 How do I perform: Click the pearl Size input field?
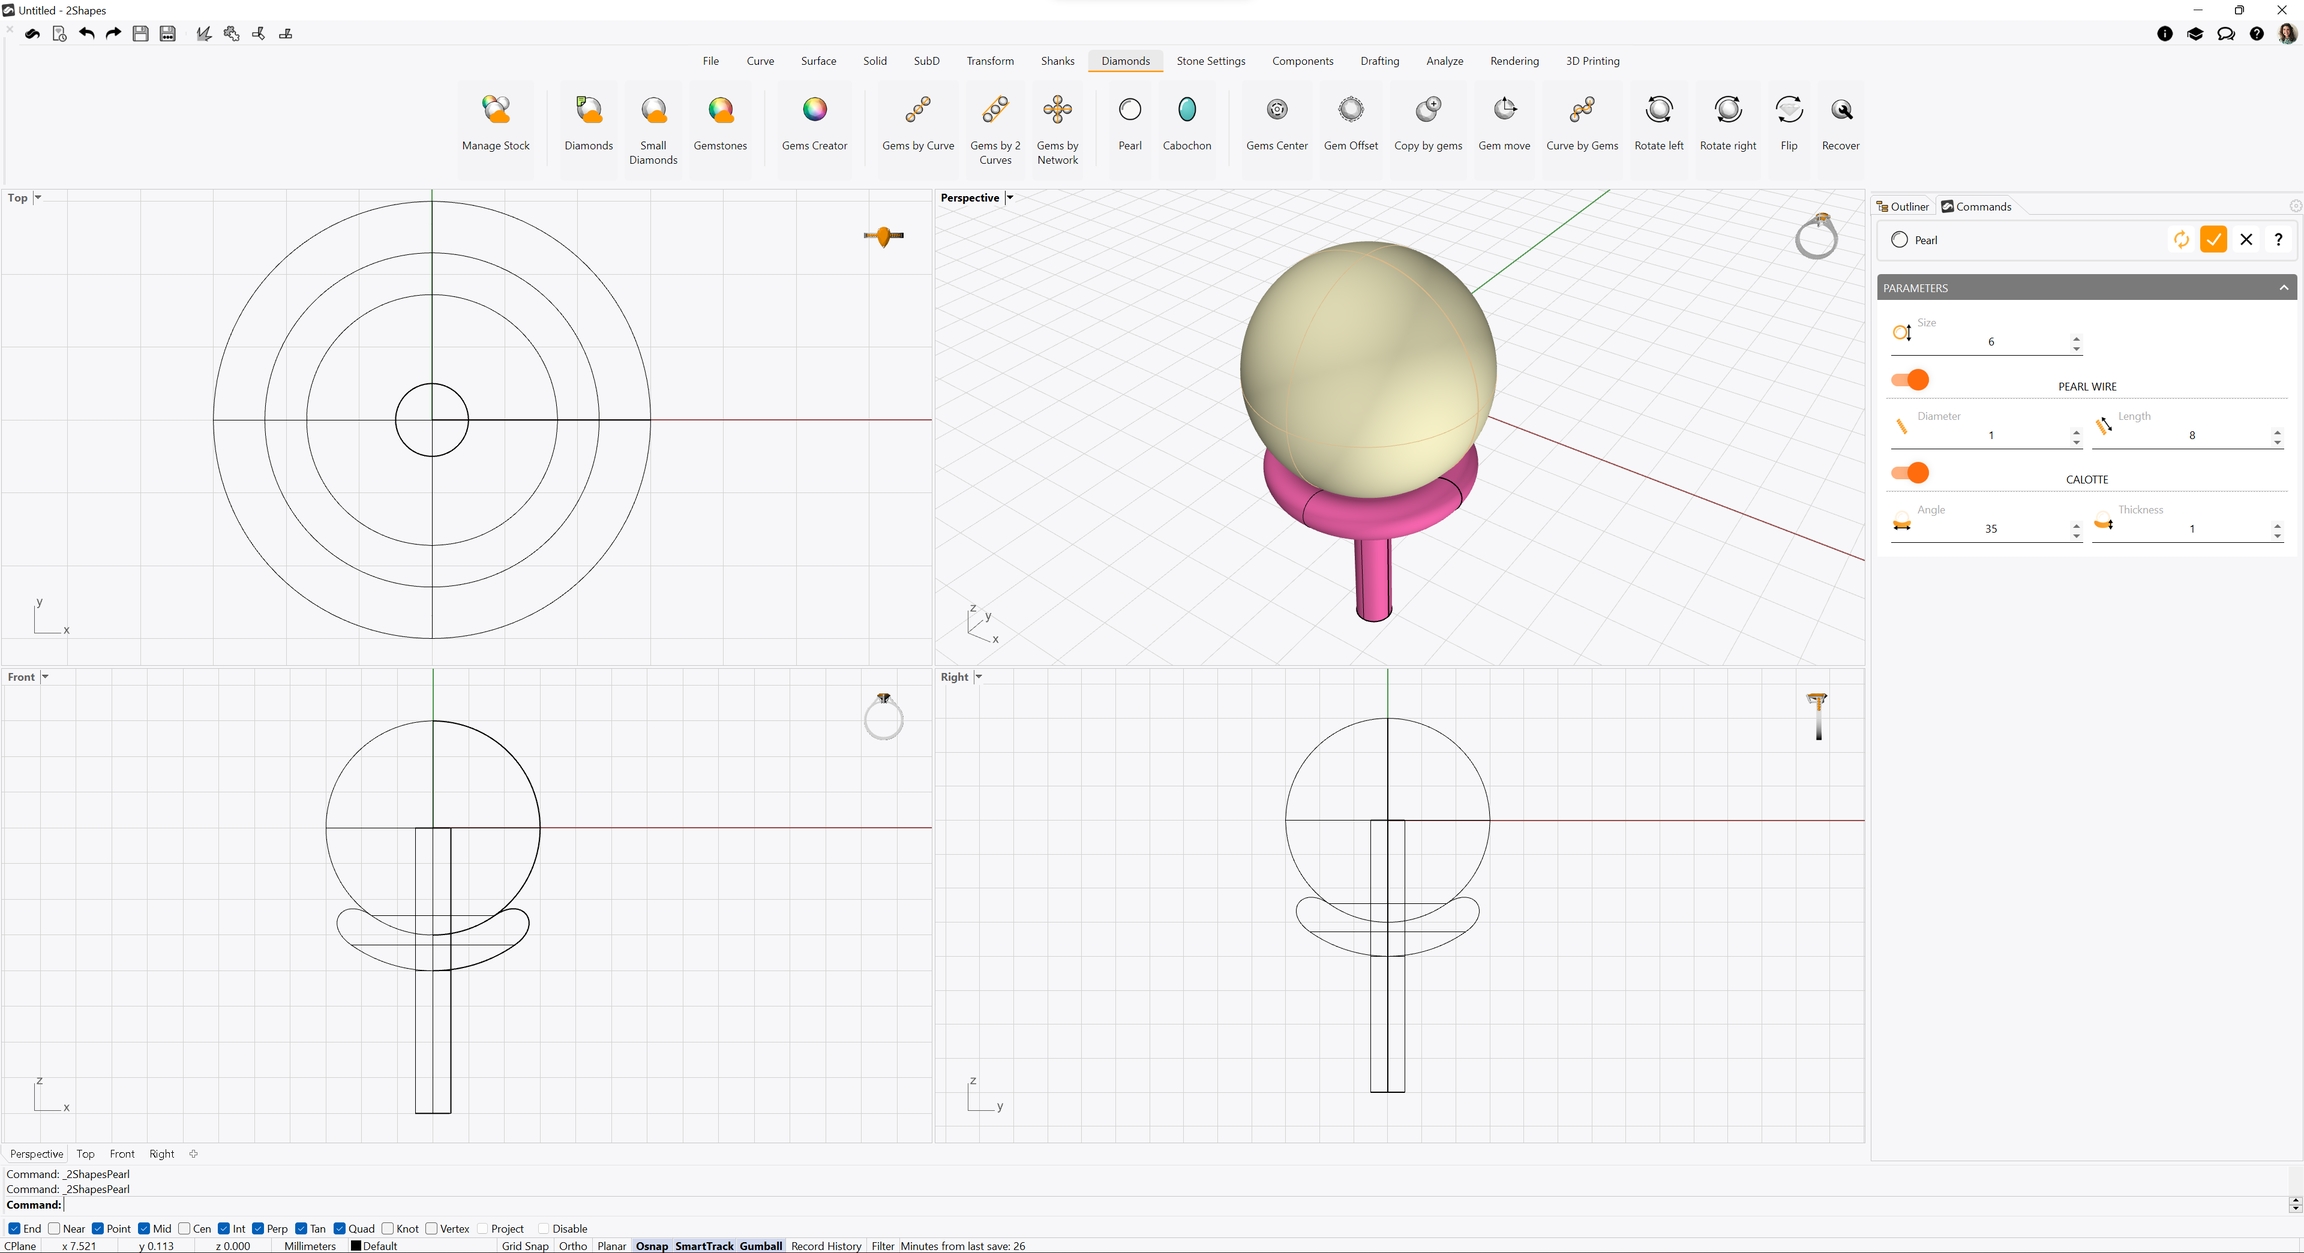click(x=1990, y=342)
